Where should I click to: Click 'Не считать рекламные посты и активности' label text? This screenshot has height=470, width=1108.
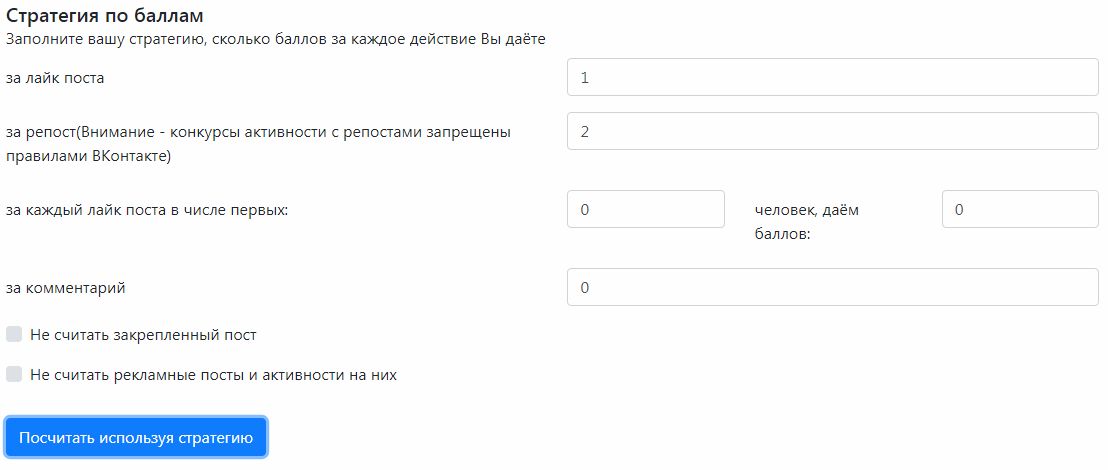(213, 375)
